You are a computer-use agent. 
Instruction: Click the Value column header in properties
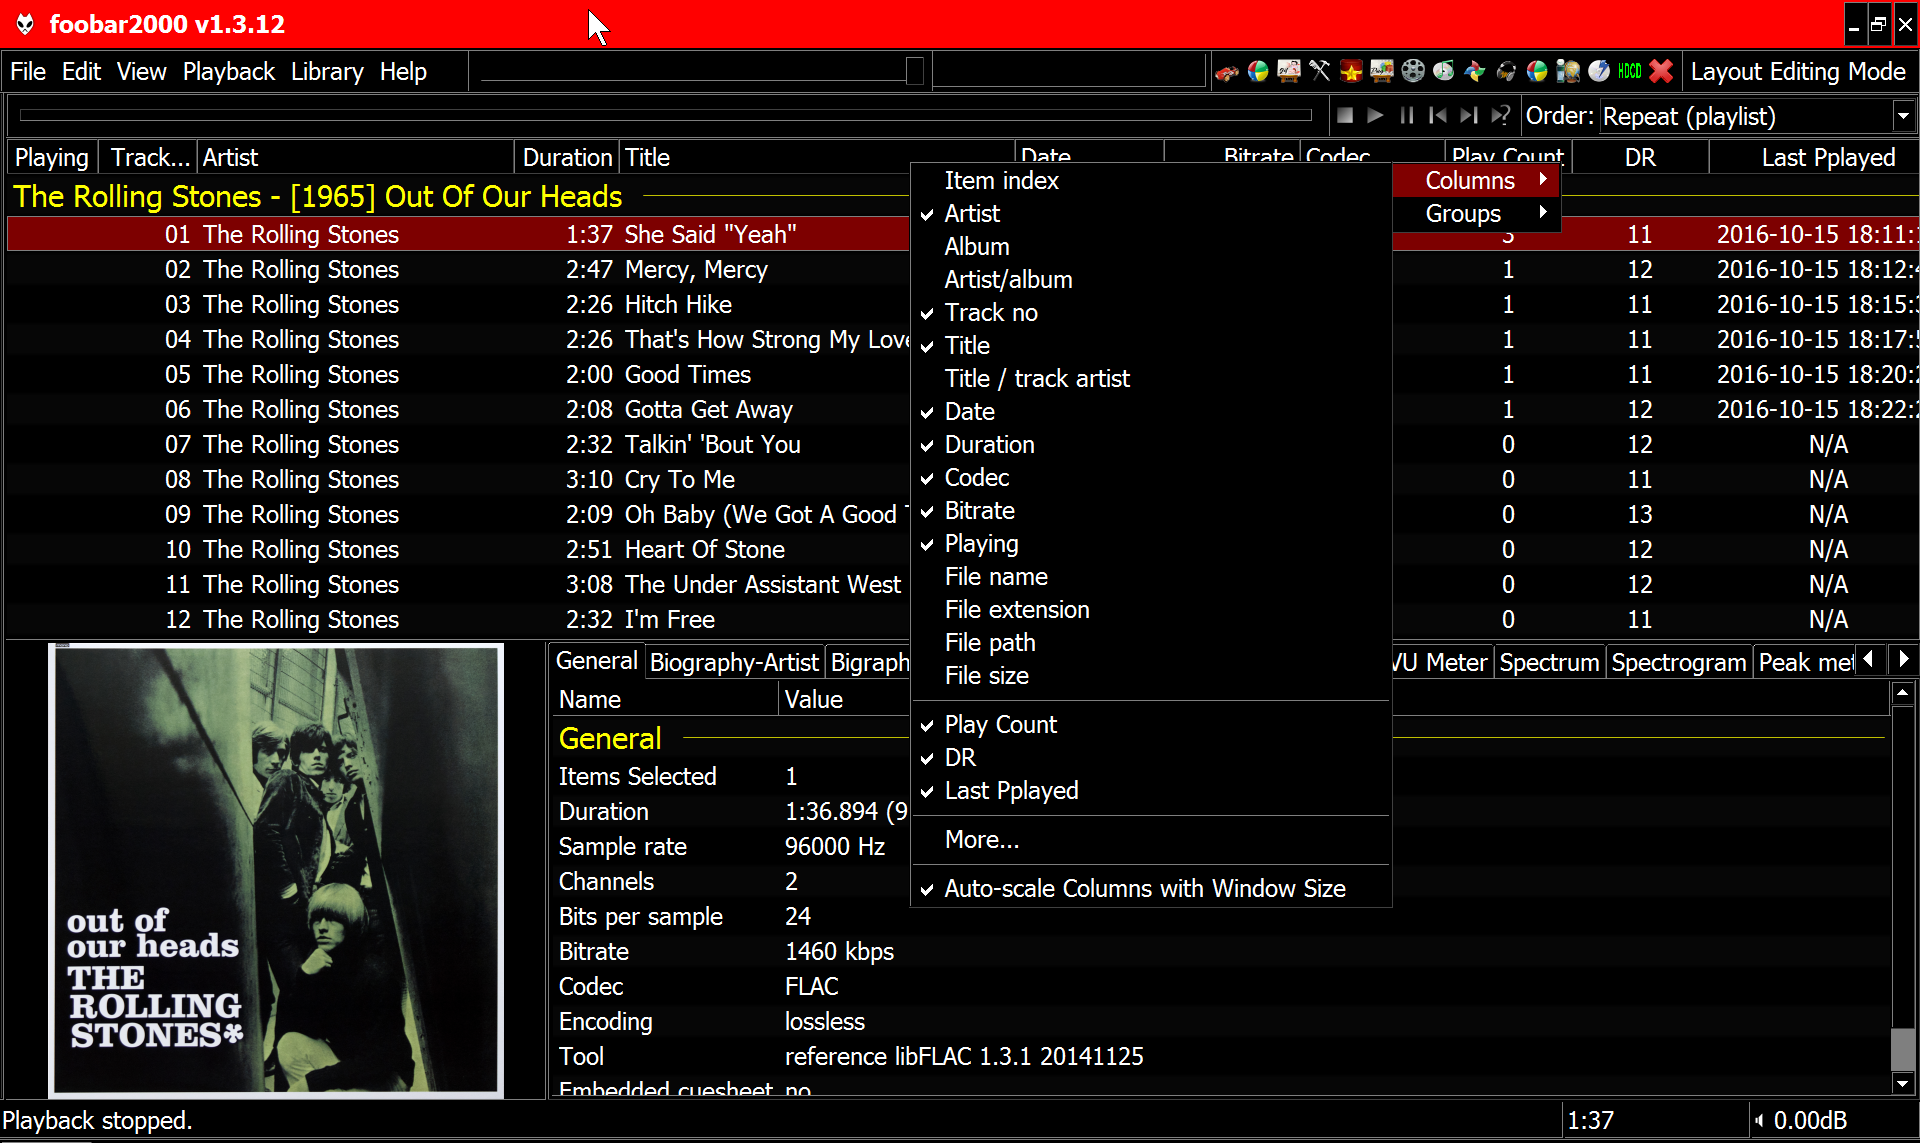tap(845, 699)
